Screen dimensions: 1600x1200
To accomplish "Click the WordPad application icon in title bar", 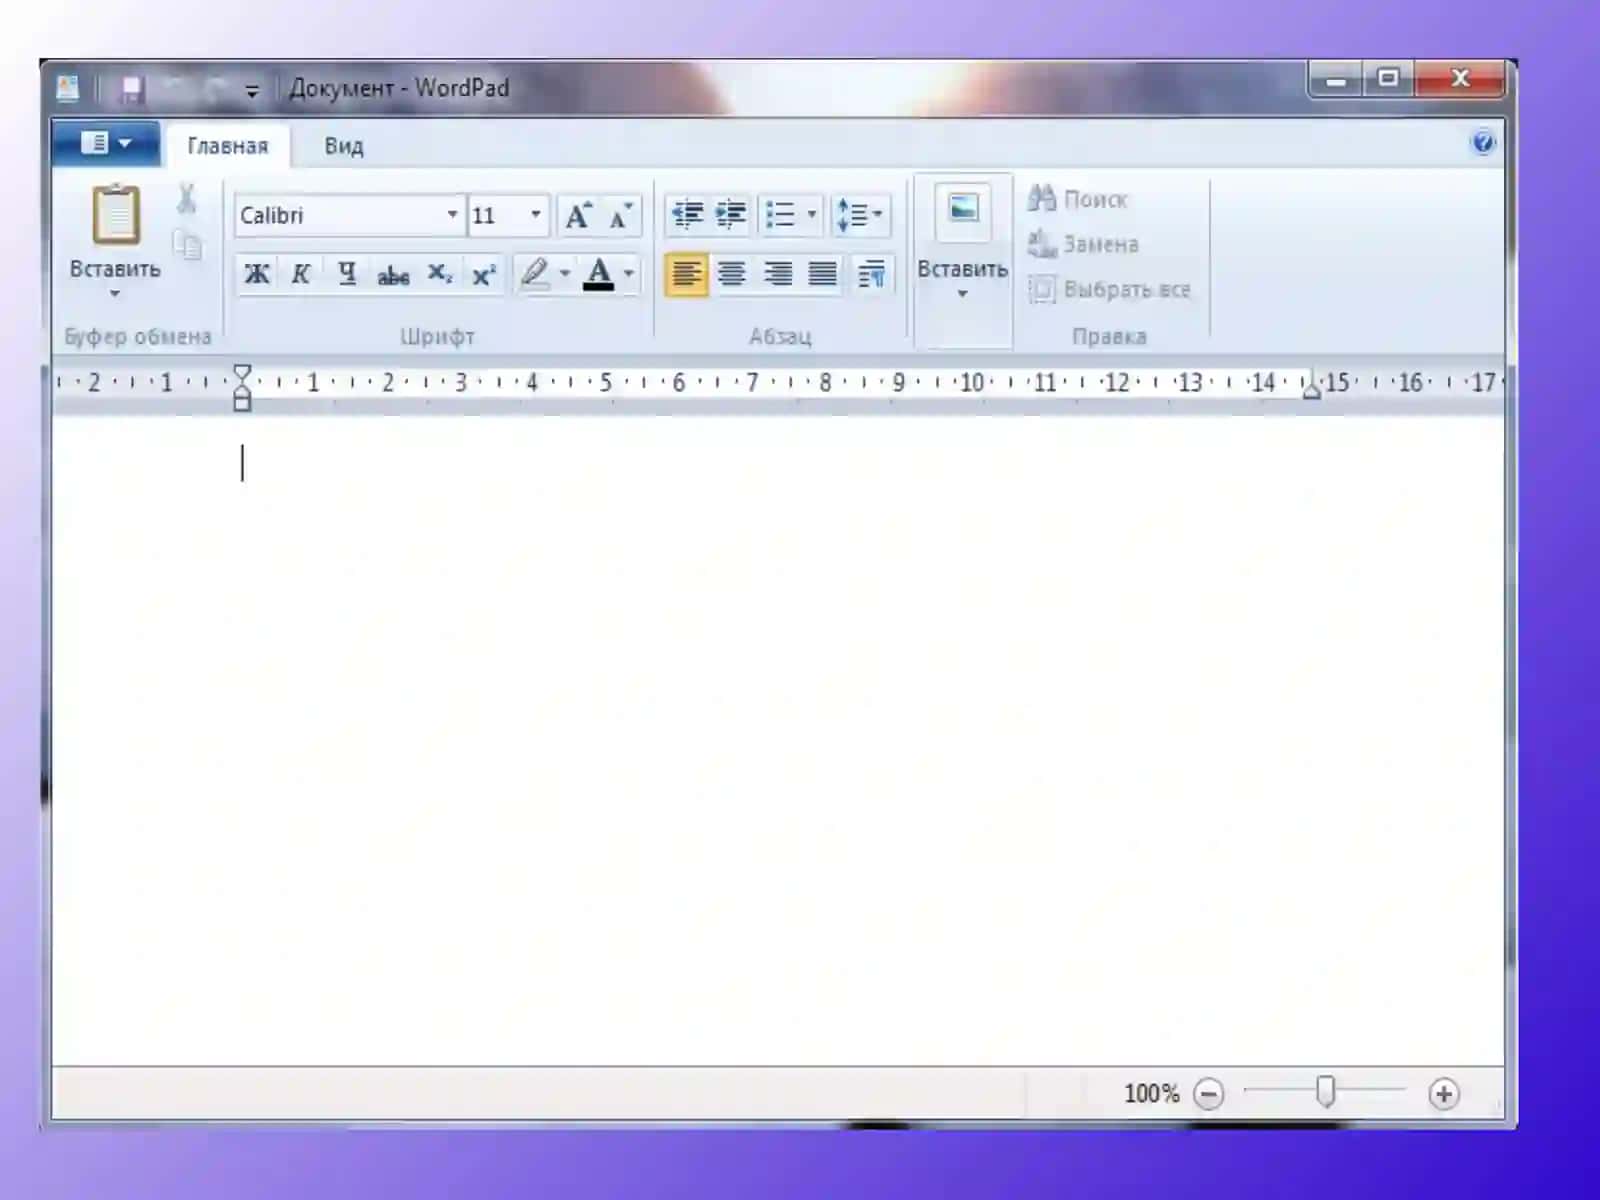I will (68, 89).
